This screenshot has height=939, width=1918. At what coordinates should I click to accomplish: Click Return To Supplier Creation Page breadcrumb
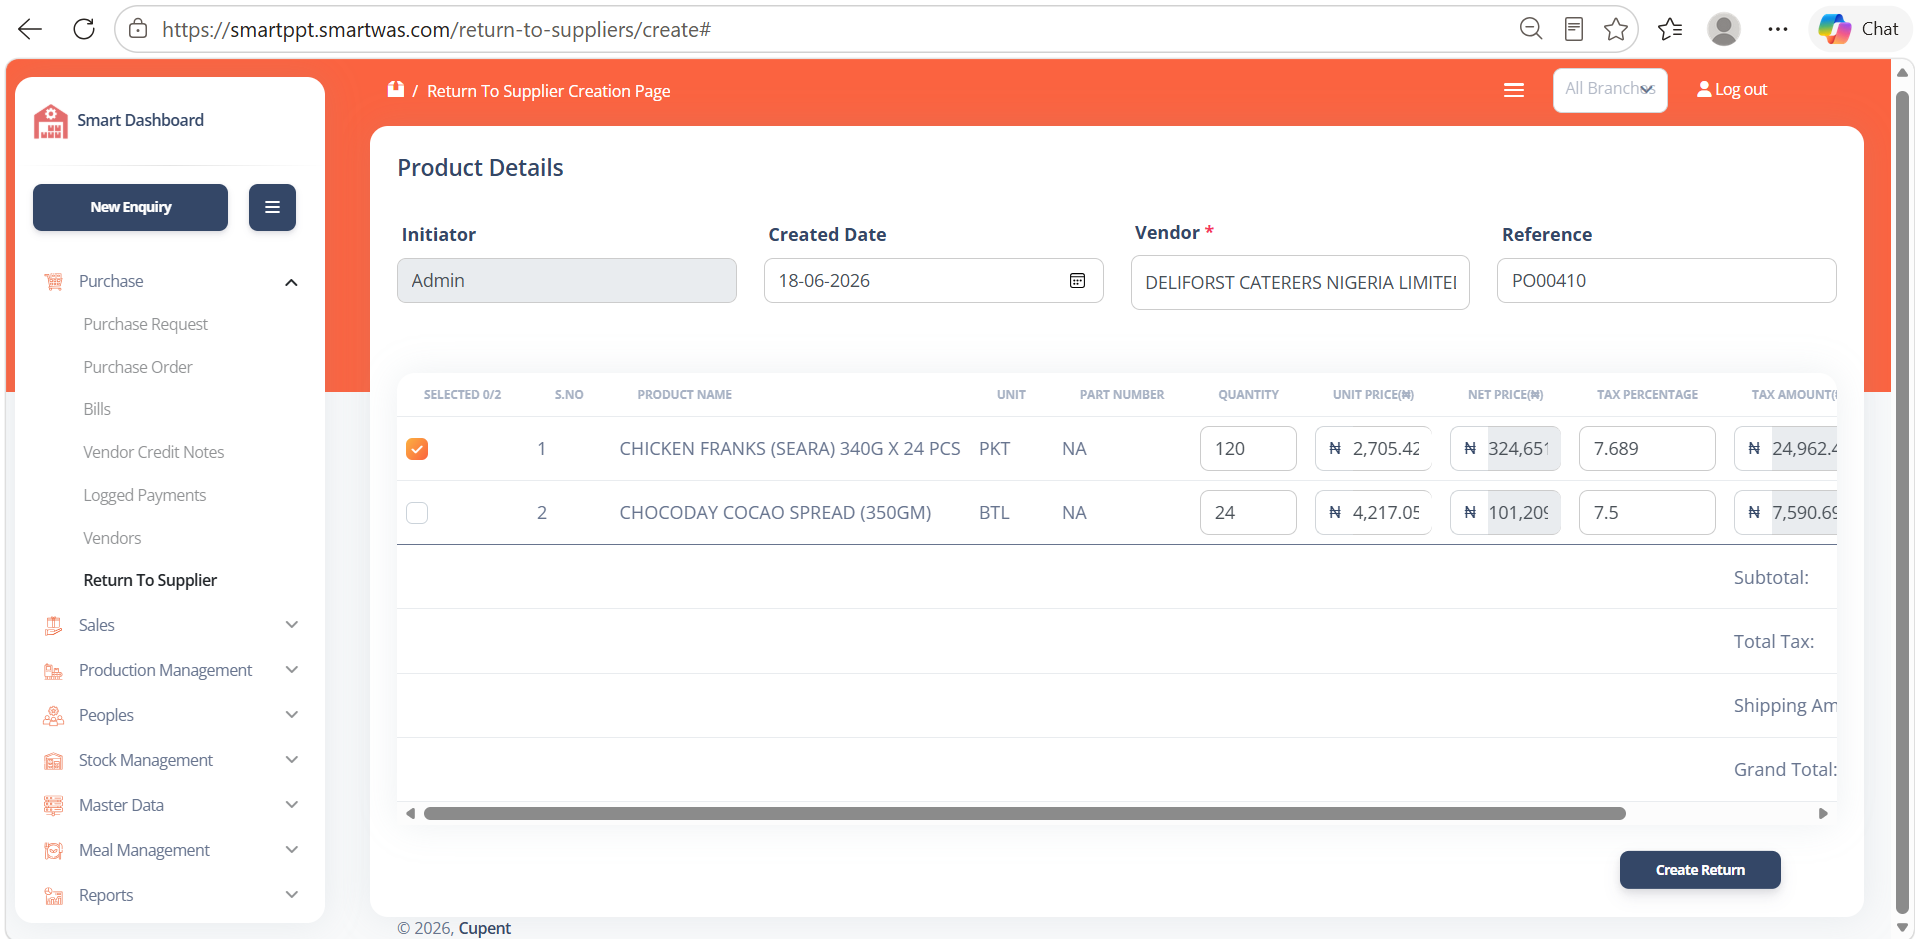point(549,91)
